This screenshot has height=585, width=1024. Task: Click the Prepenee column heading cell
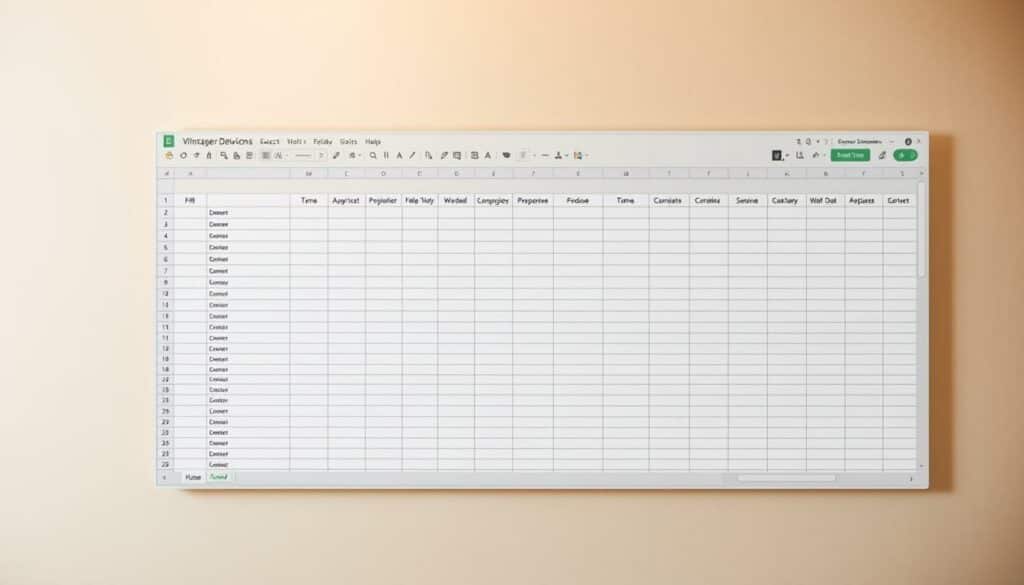pos(533,200)
